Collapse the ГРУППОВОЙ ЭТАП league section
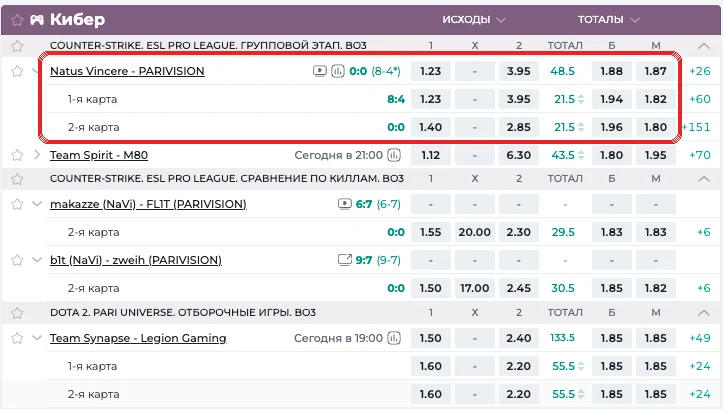Viewport: 723px width, 409px height. tap(704, 46)
